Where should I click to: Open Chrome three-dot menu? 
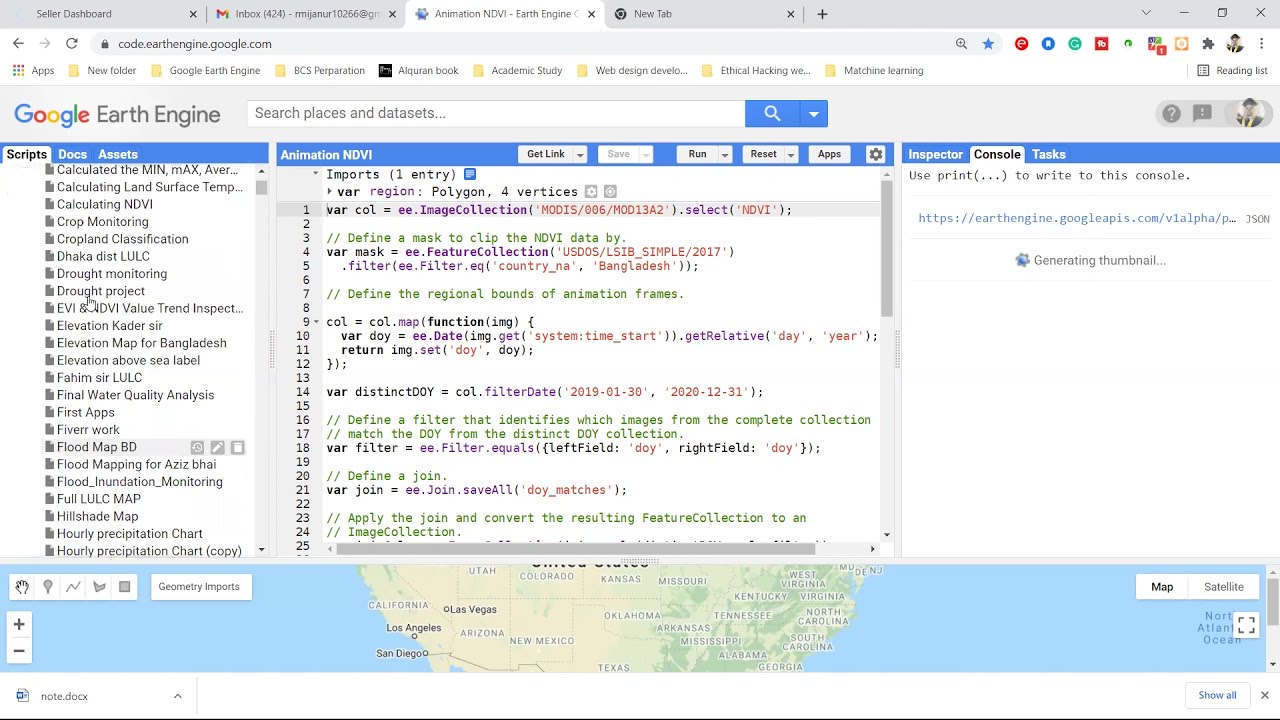(1262, 44)
